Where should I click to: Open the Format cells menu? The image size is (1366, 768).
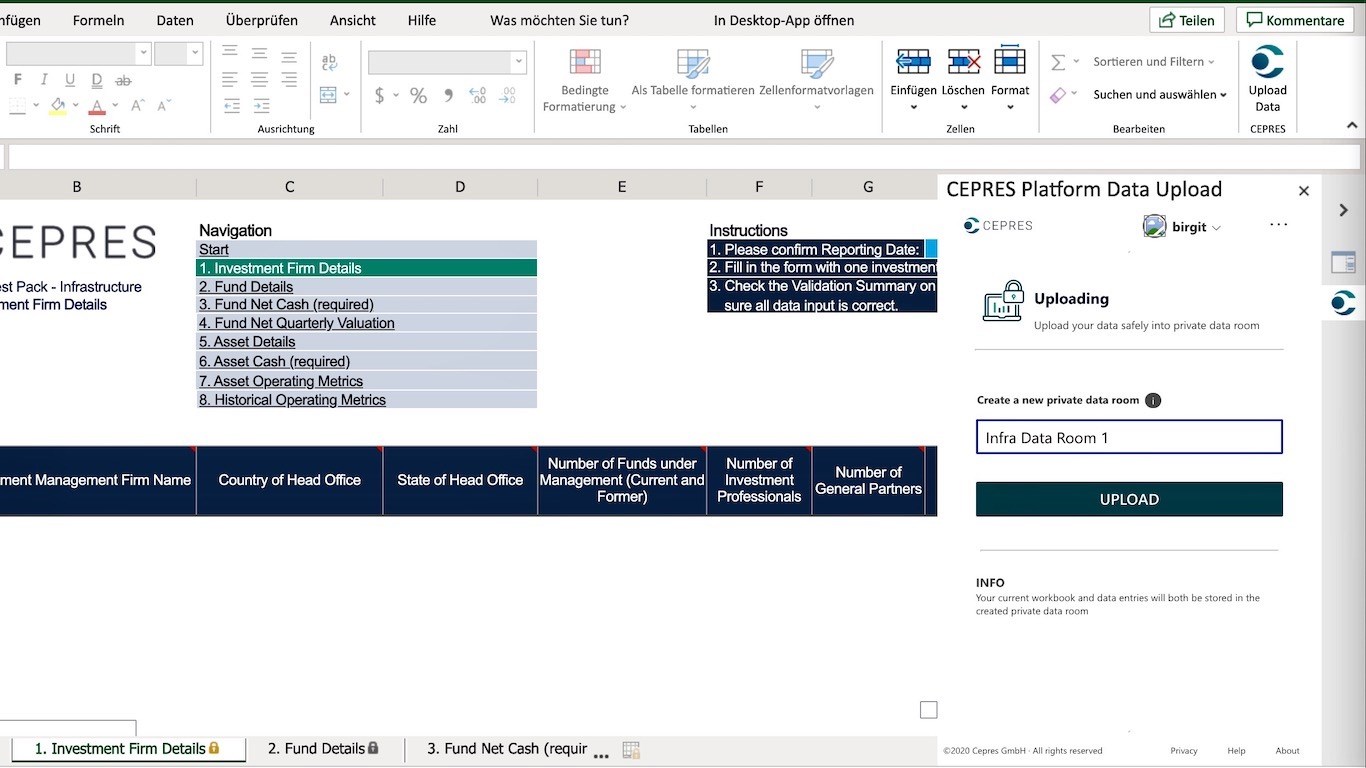[x=1010, y=78]
